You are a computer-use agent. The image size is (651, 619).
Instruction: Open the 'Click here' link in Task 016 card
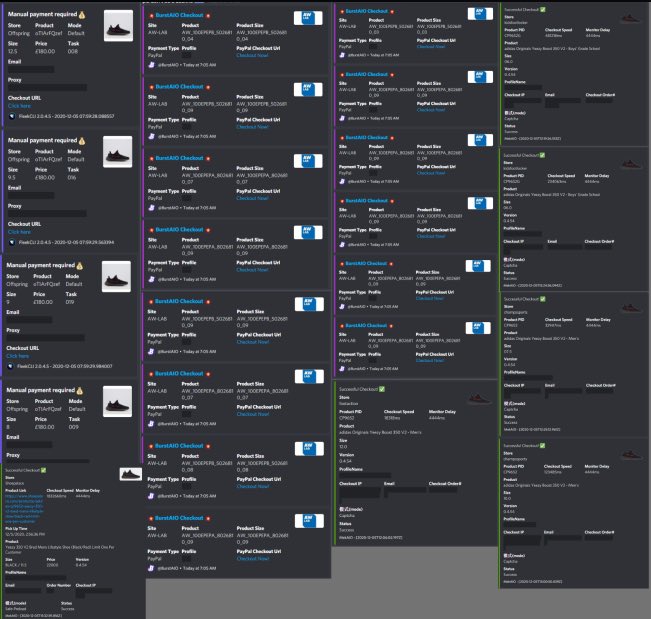19,232
